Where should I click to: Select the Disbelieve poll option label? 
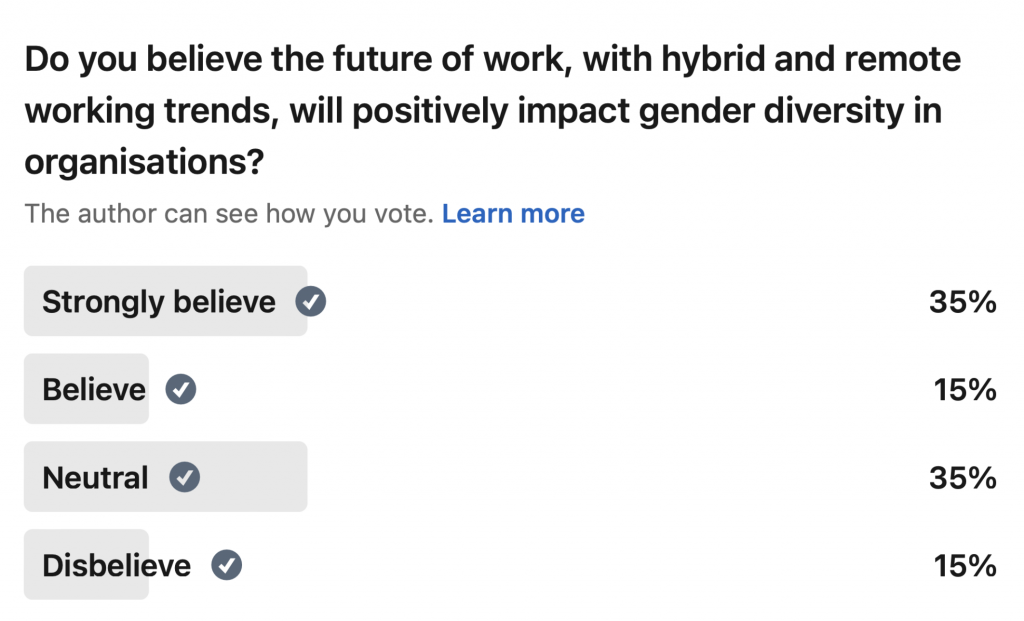[116, 565]
